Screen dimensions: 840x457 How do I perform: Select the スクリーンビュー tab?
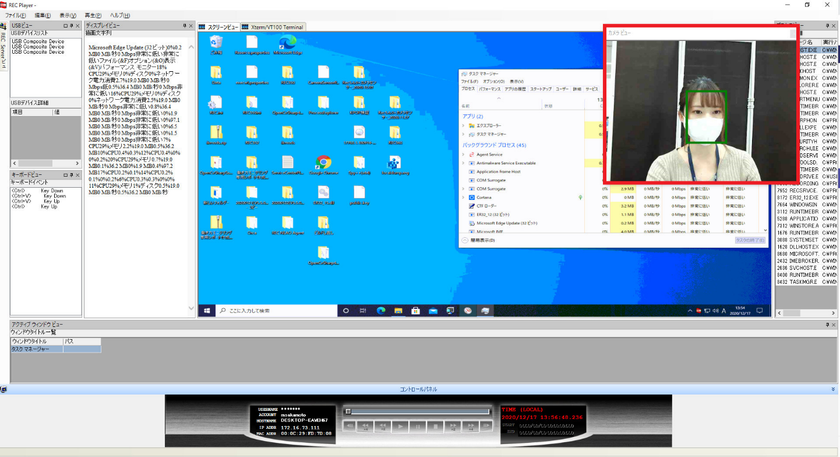pos(219,27)
